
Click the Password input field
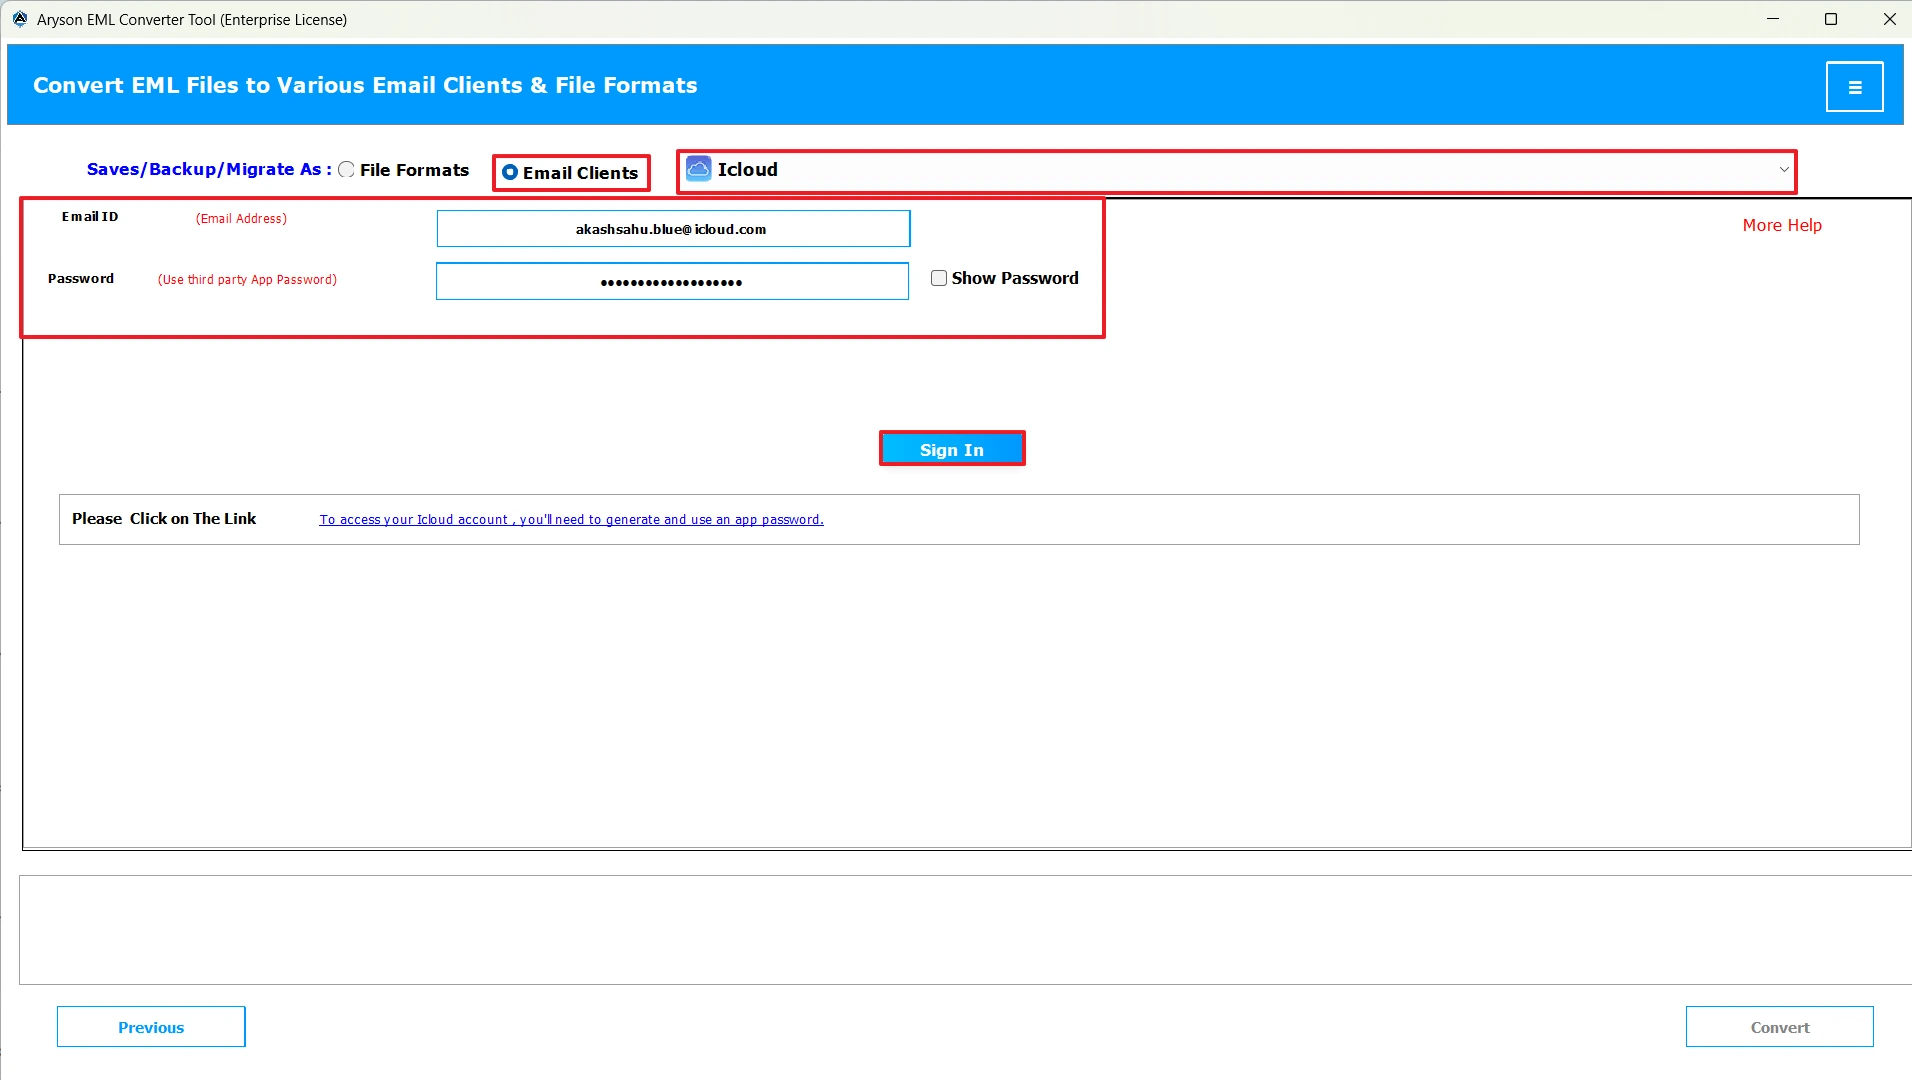coord(672,282)
